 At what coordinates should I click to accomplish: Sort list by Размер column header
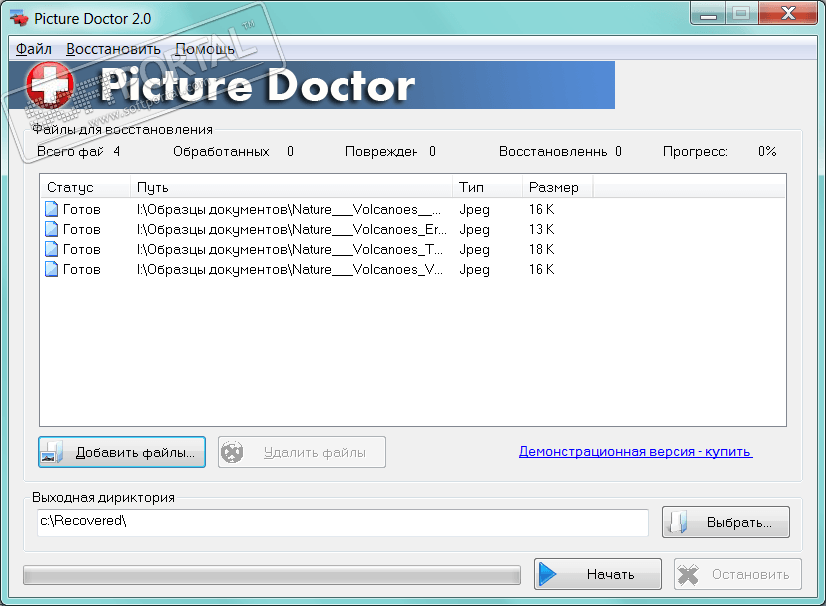[x=557, y=187]
